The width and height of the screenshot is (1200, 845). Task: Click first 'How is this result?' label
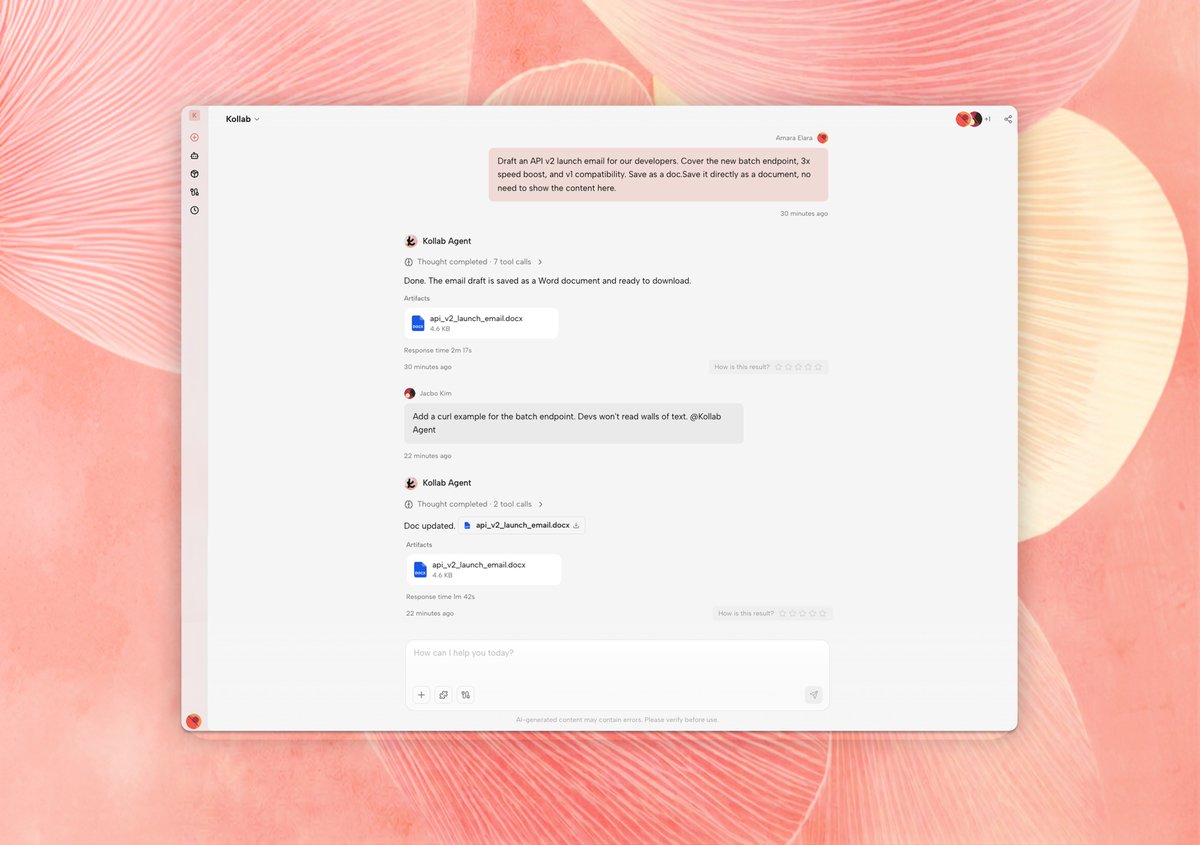click(x=741, y=367)
